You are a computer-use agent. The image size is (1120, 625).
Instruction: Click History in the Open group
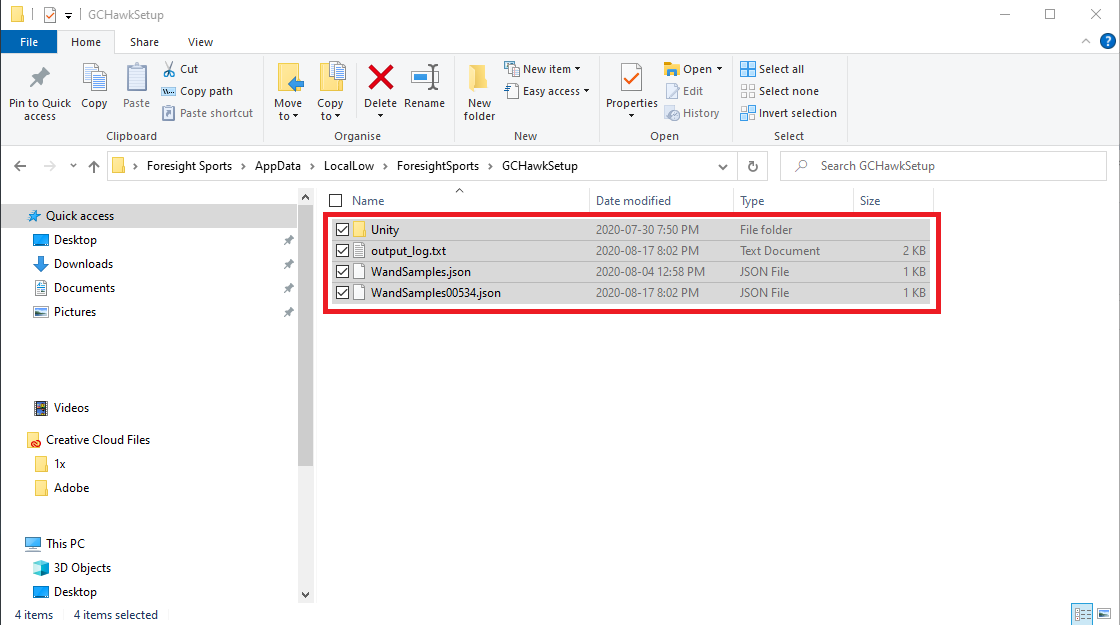point(692,113)
